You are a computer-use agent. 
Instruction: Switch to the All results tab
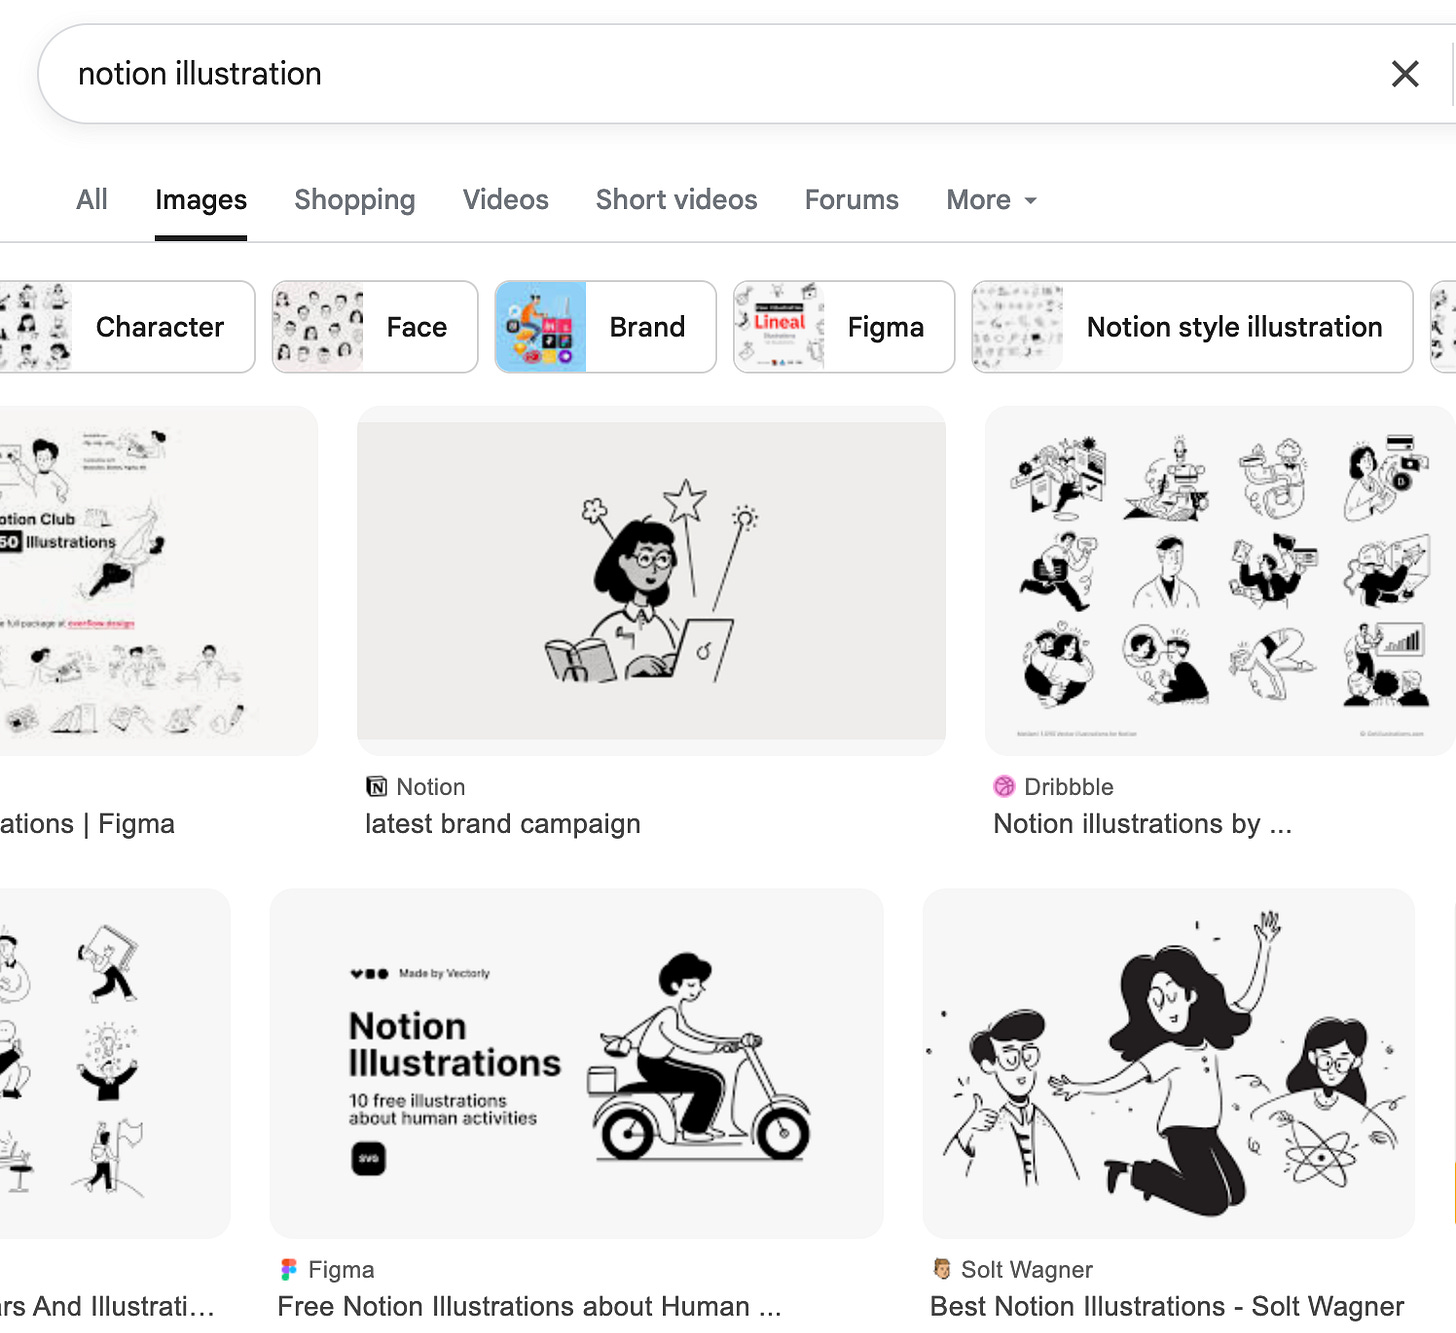[91, 199]
